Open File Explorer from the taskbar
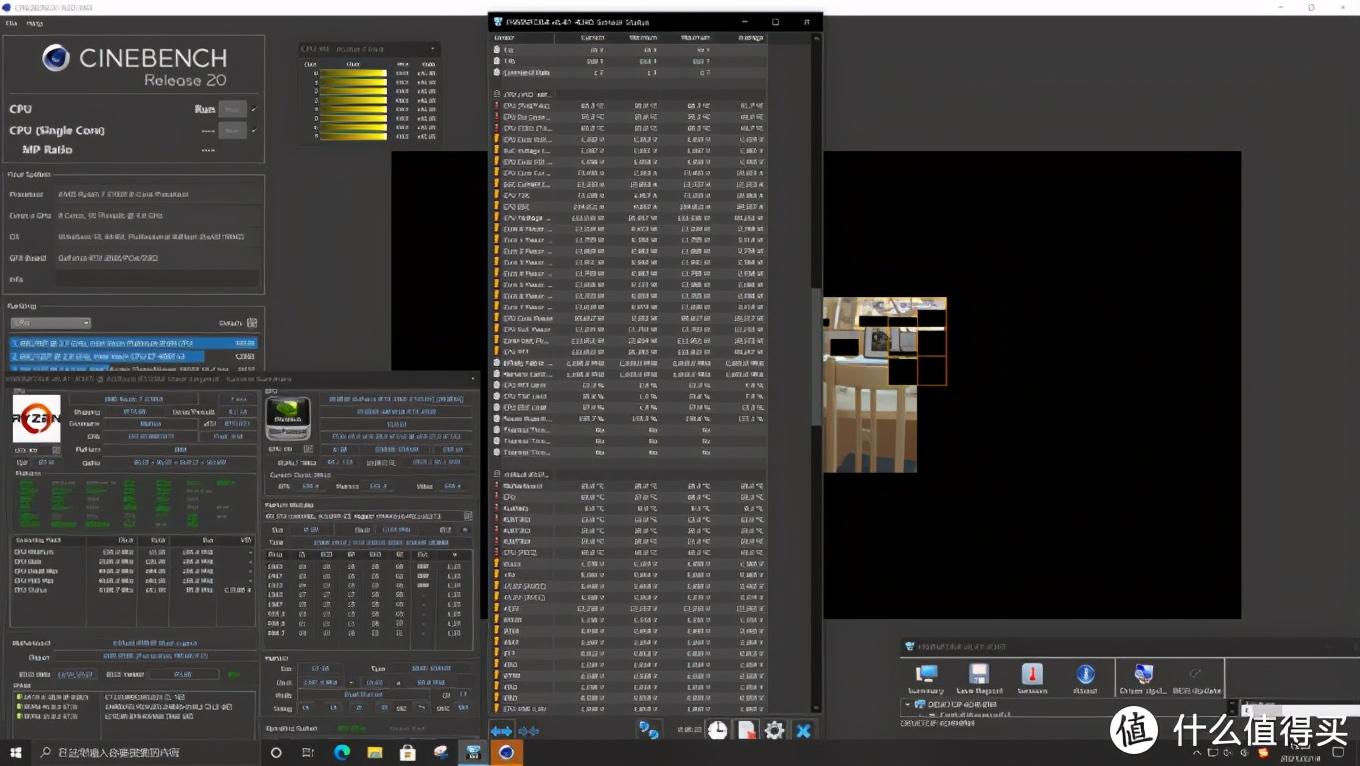Screen dimensions: 1360x766 click(375, 752)
